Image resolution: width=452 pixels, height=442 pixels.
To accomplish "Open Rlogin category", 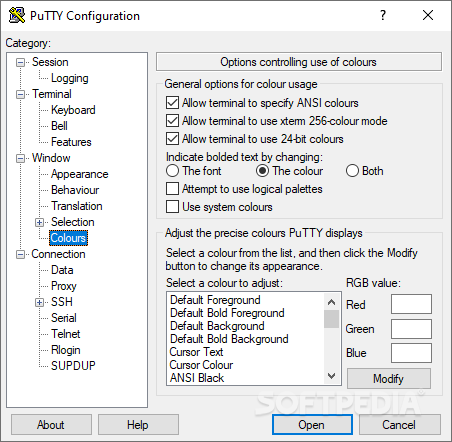I will (x=66, y=350).
